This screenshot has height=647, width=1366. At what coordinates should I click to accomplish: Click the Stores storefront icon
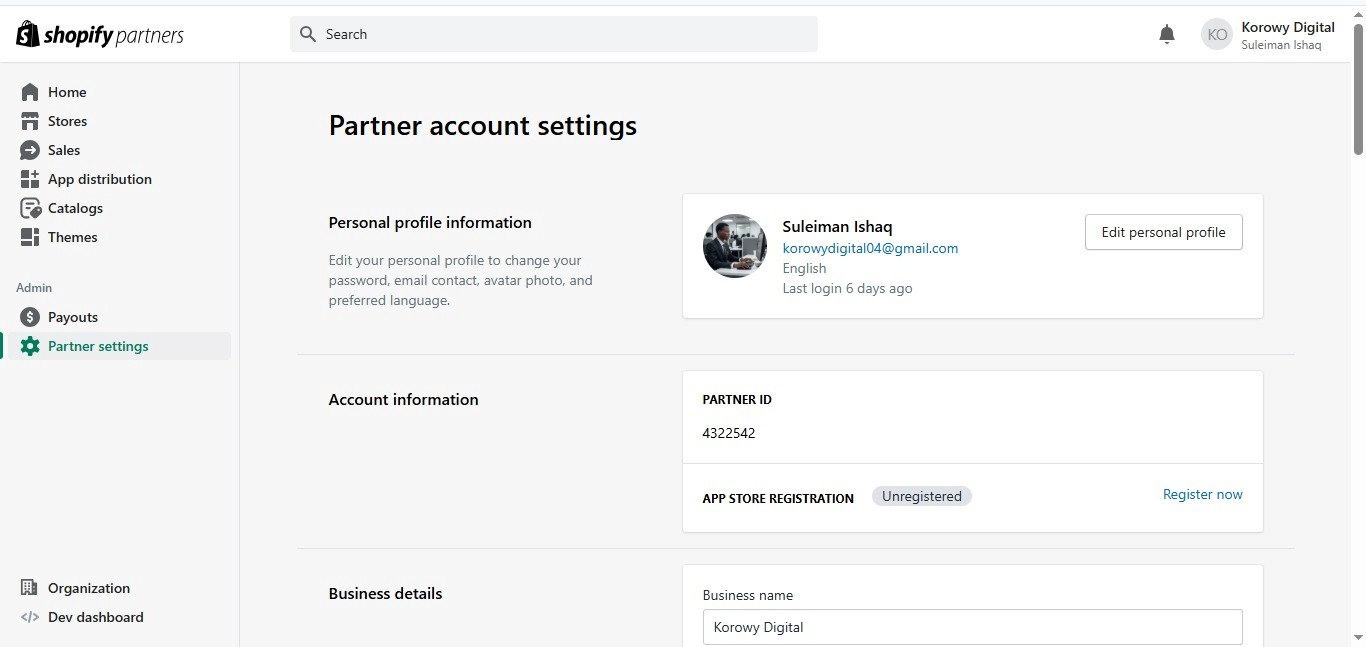[x=30, y=121]
